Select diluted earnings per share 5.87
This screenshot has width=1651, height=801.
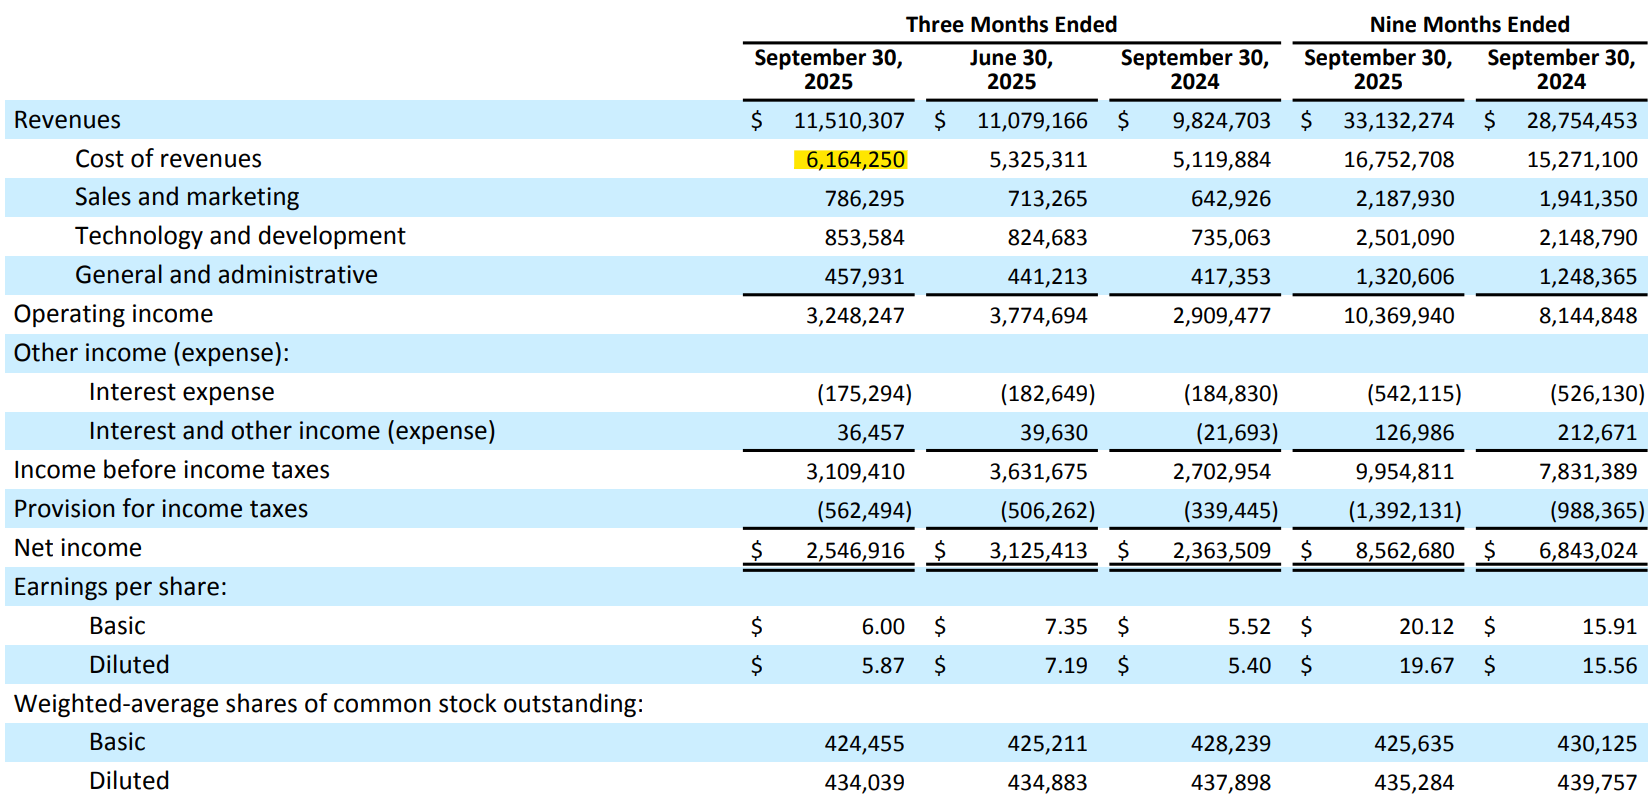pyautogui.click(x=883, y=666)
